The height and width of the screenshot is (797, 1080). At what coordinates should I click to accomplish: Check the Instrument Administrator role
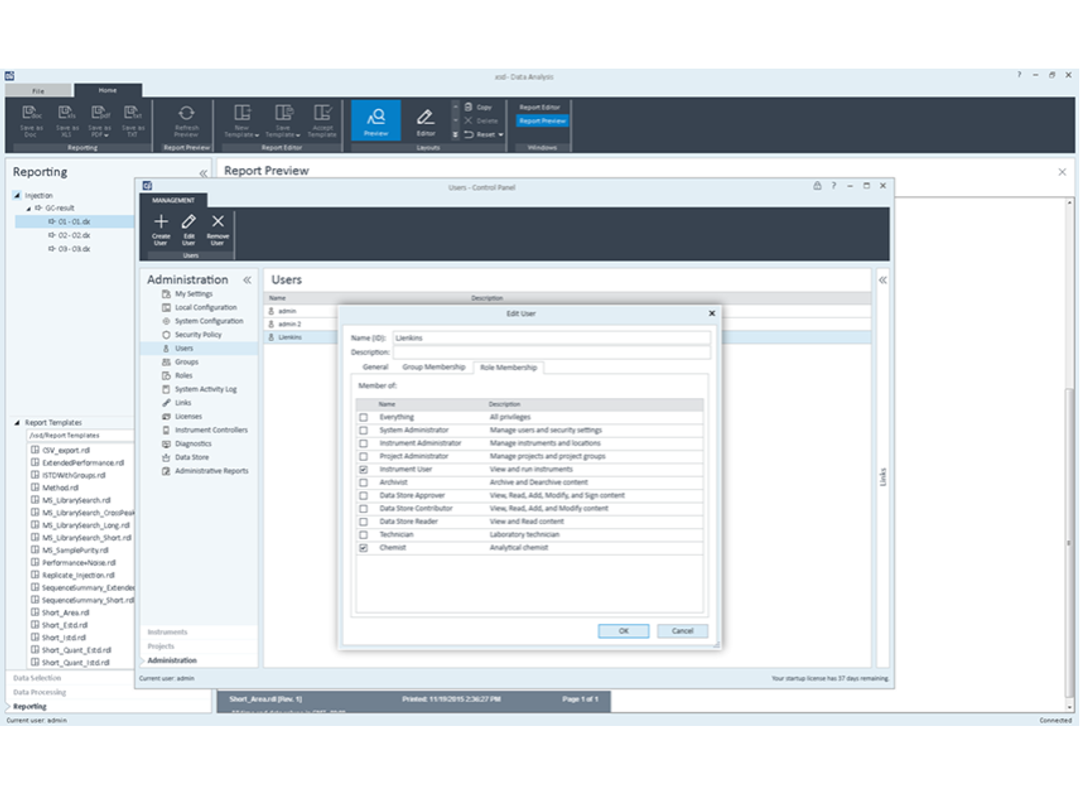pyautogui.click(x=364, y=444)
